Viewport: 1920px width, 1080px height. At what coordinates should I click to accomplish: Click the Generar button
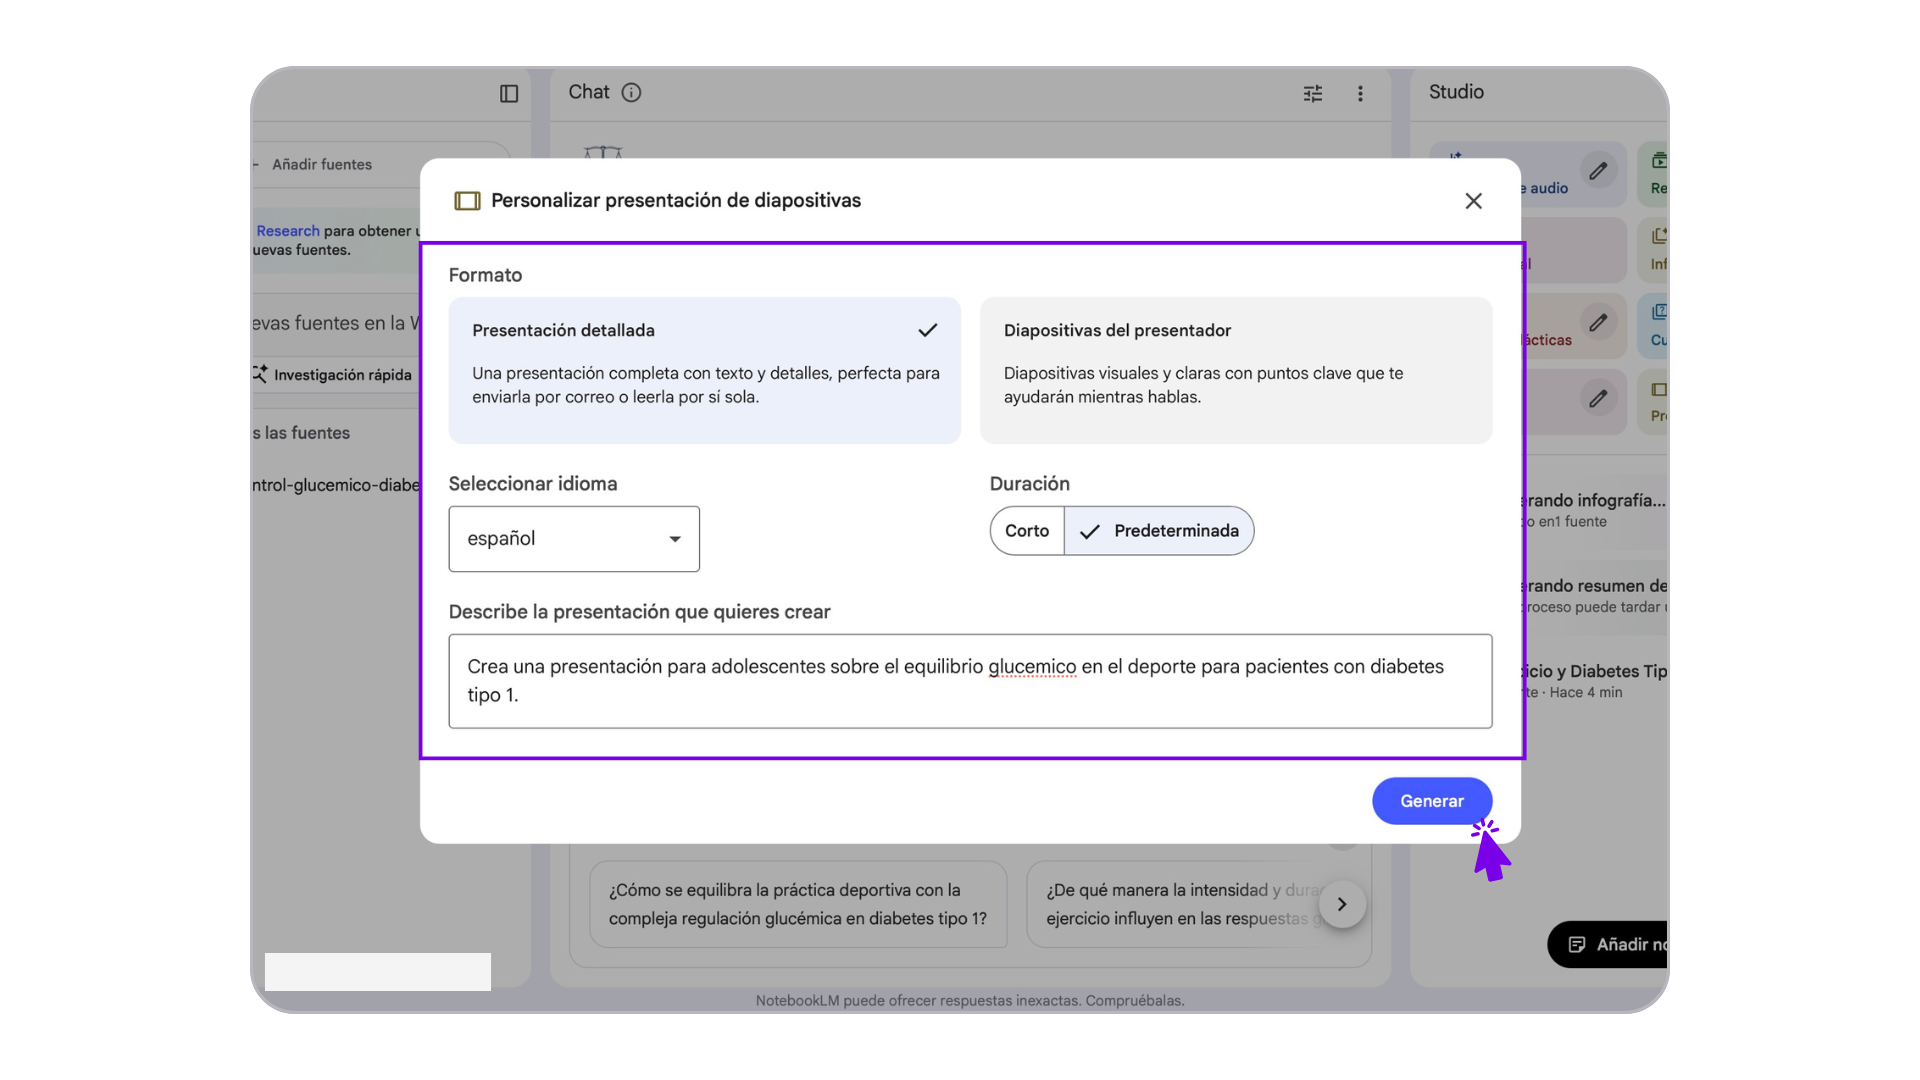pyautogui.click(x=1431, y=801)
